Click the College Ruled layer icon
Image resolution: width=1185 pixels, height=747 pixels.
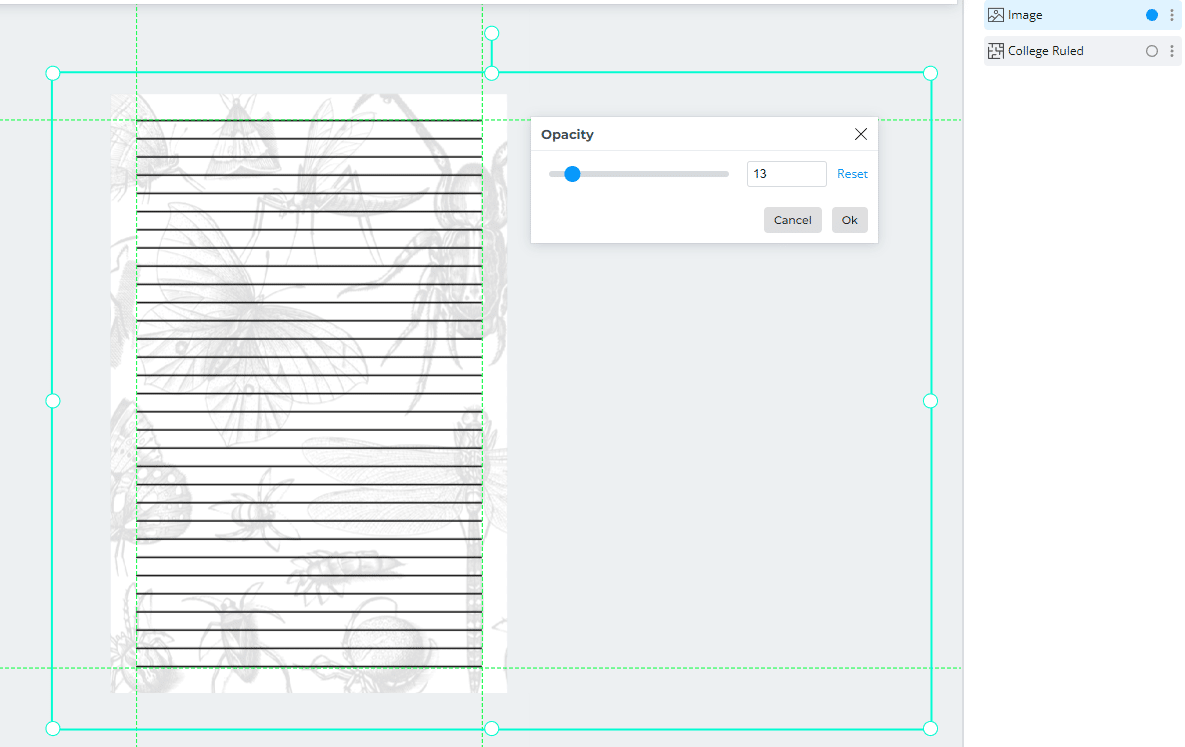coord(996,51)
